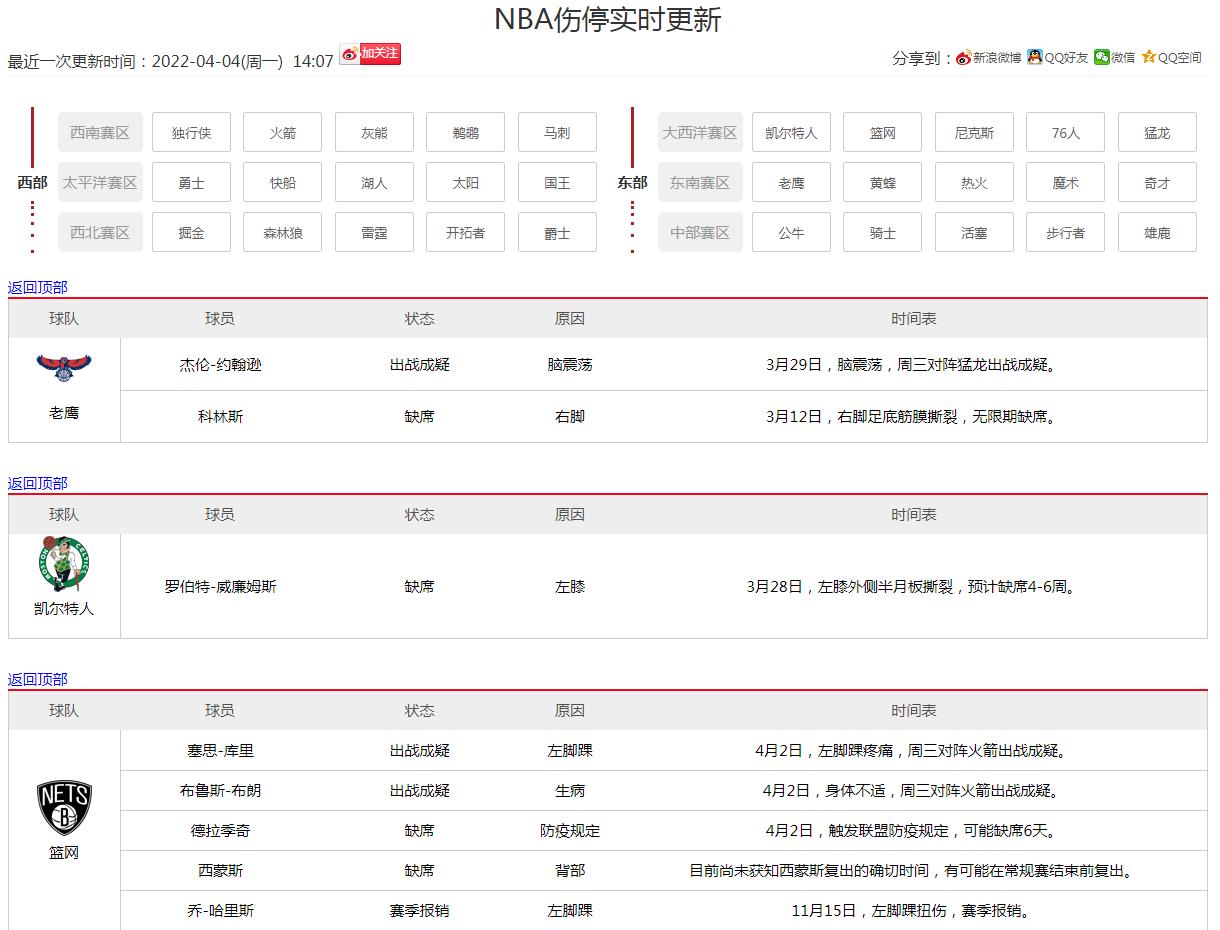1220x930 pixels.
Task: Select 老鹰 in the team grid
Action: coord(791,182)
